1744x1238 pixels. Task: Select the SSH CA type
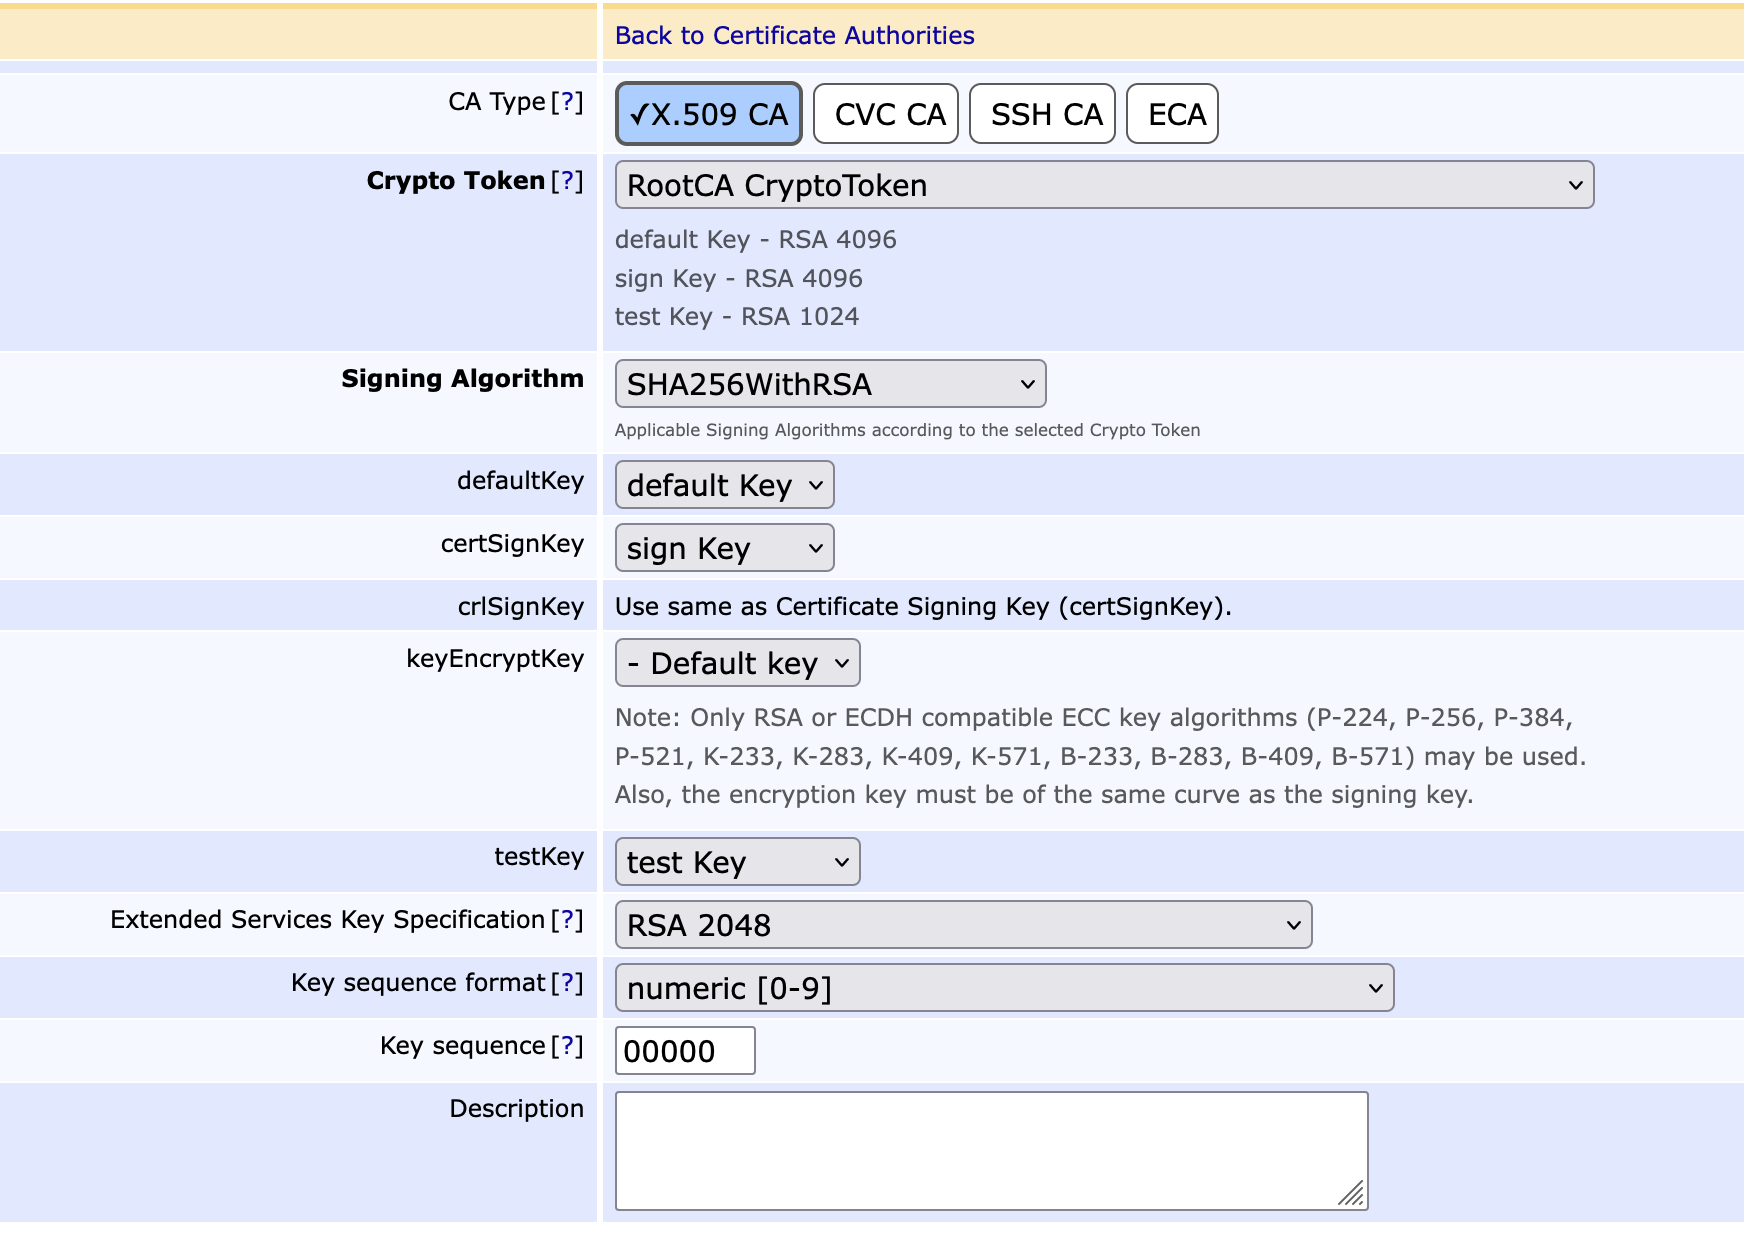pyautogui.click(x=1042, y=114)
